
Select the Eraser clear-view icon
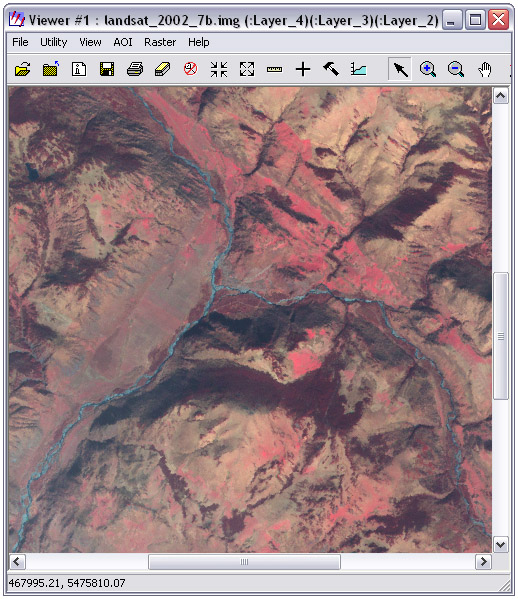tap(163, 70)
